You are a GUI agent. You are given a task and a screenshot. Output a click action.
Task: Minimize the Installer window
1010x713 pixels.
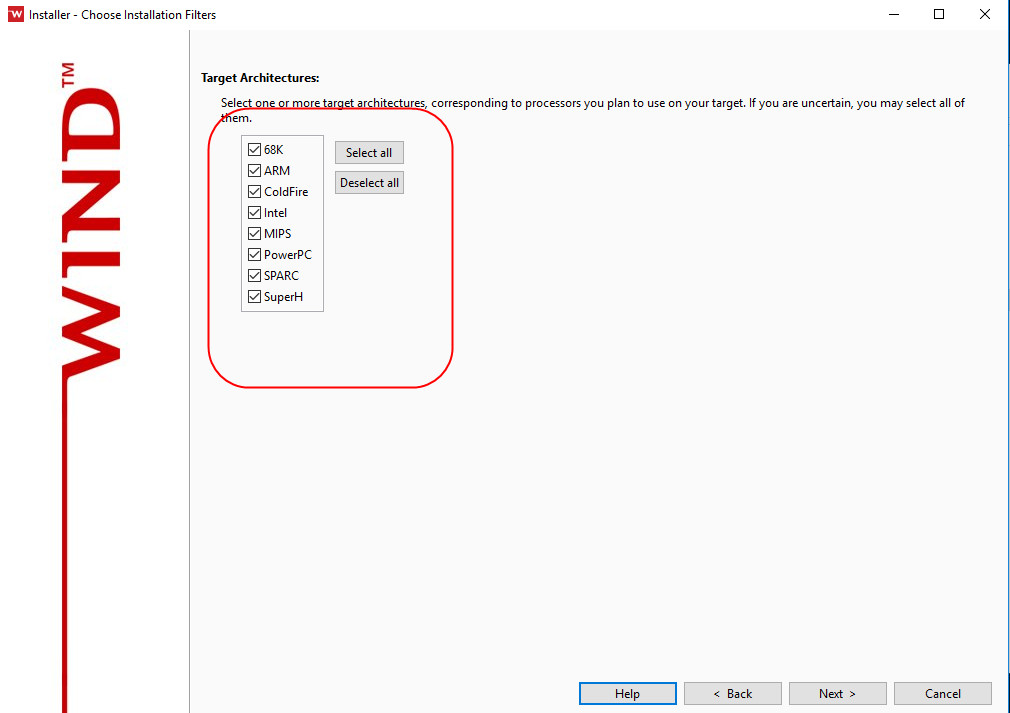[x=893, y=14]
